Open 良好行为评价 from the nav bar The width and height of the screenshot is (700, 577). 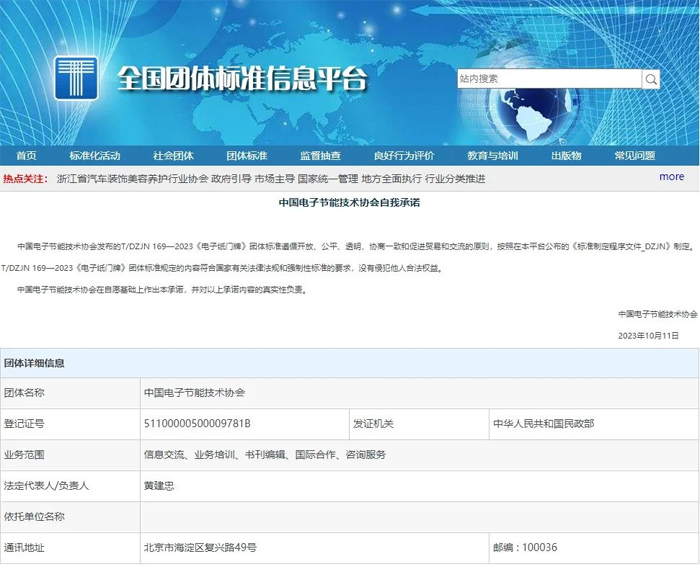(404, 156)
